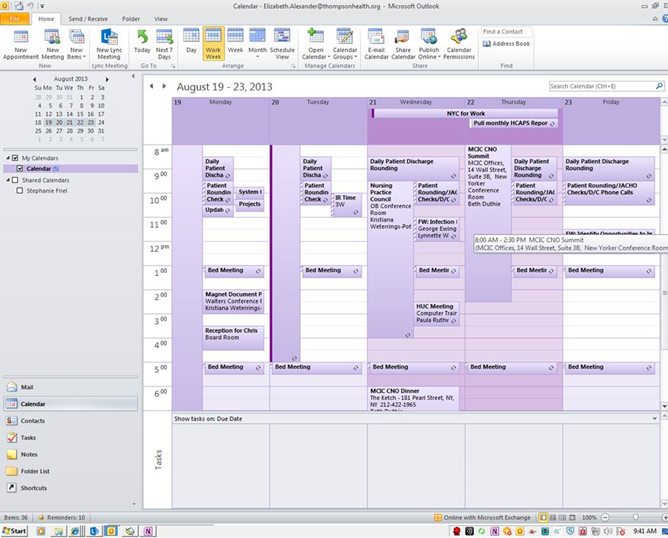Expand the Calendar Groups menu
The width and height of the screenshot is (668, 538).
[x=345, y=44]
